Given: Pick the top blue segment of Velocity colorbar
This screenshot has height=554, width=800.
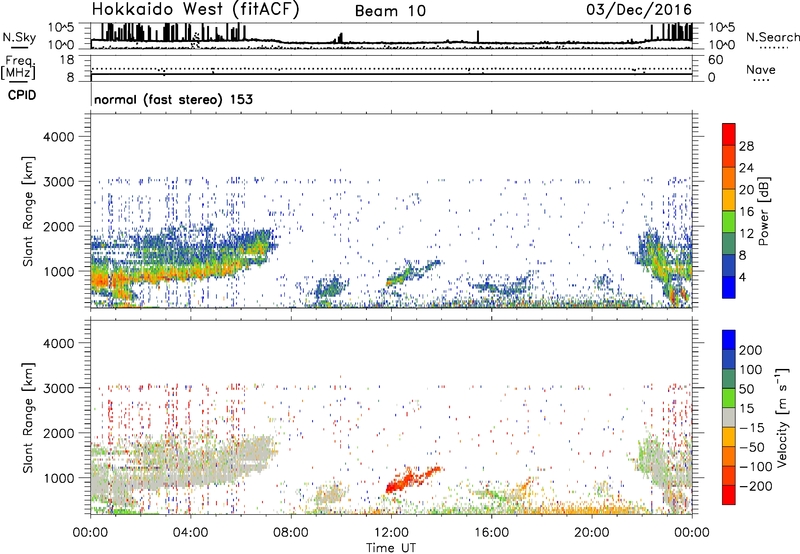Looking at the screenshot, I should click(729, 340).
